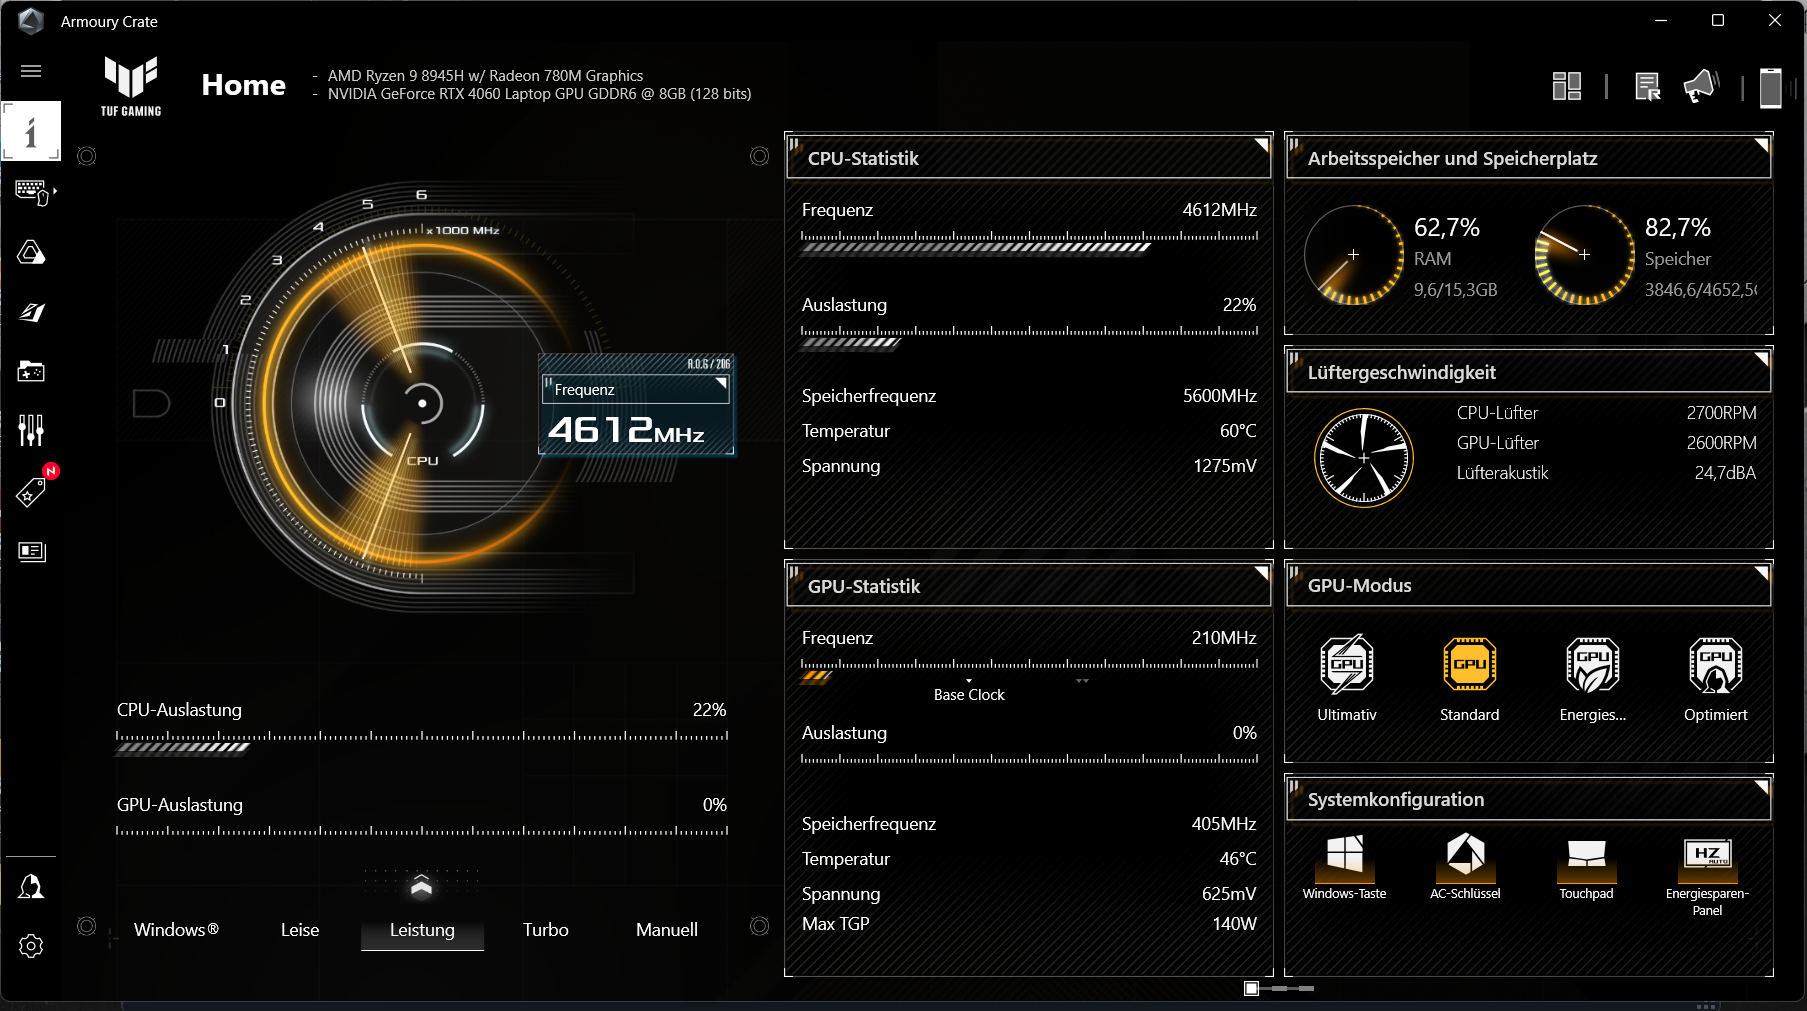Open the hamburger menu in the sidebar
This screenshot has height=1011, width=1807.
31,71
